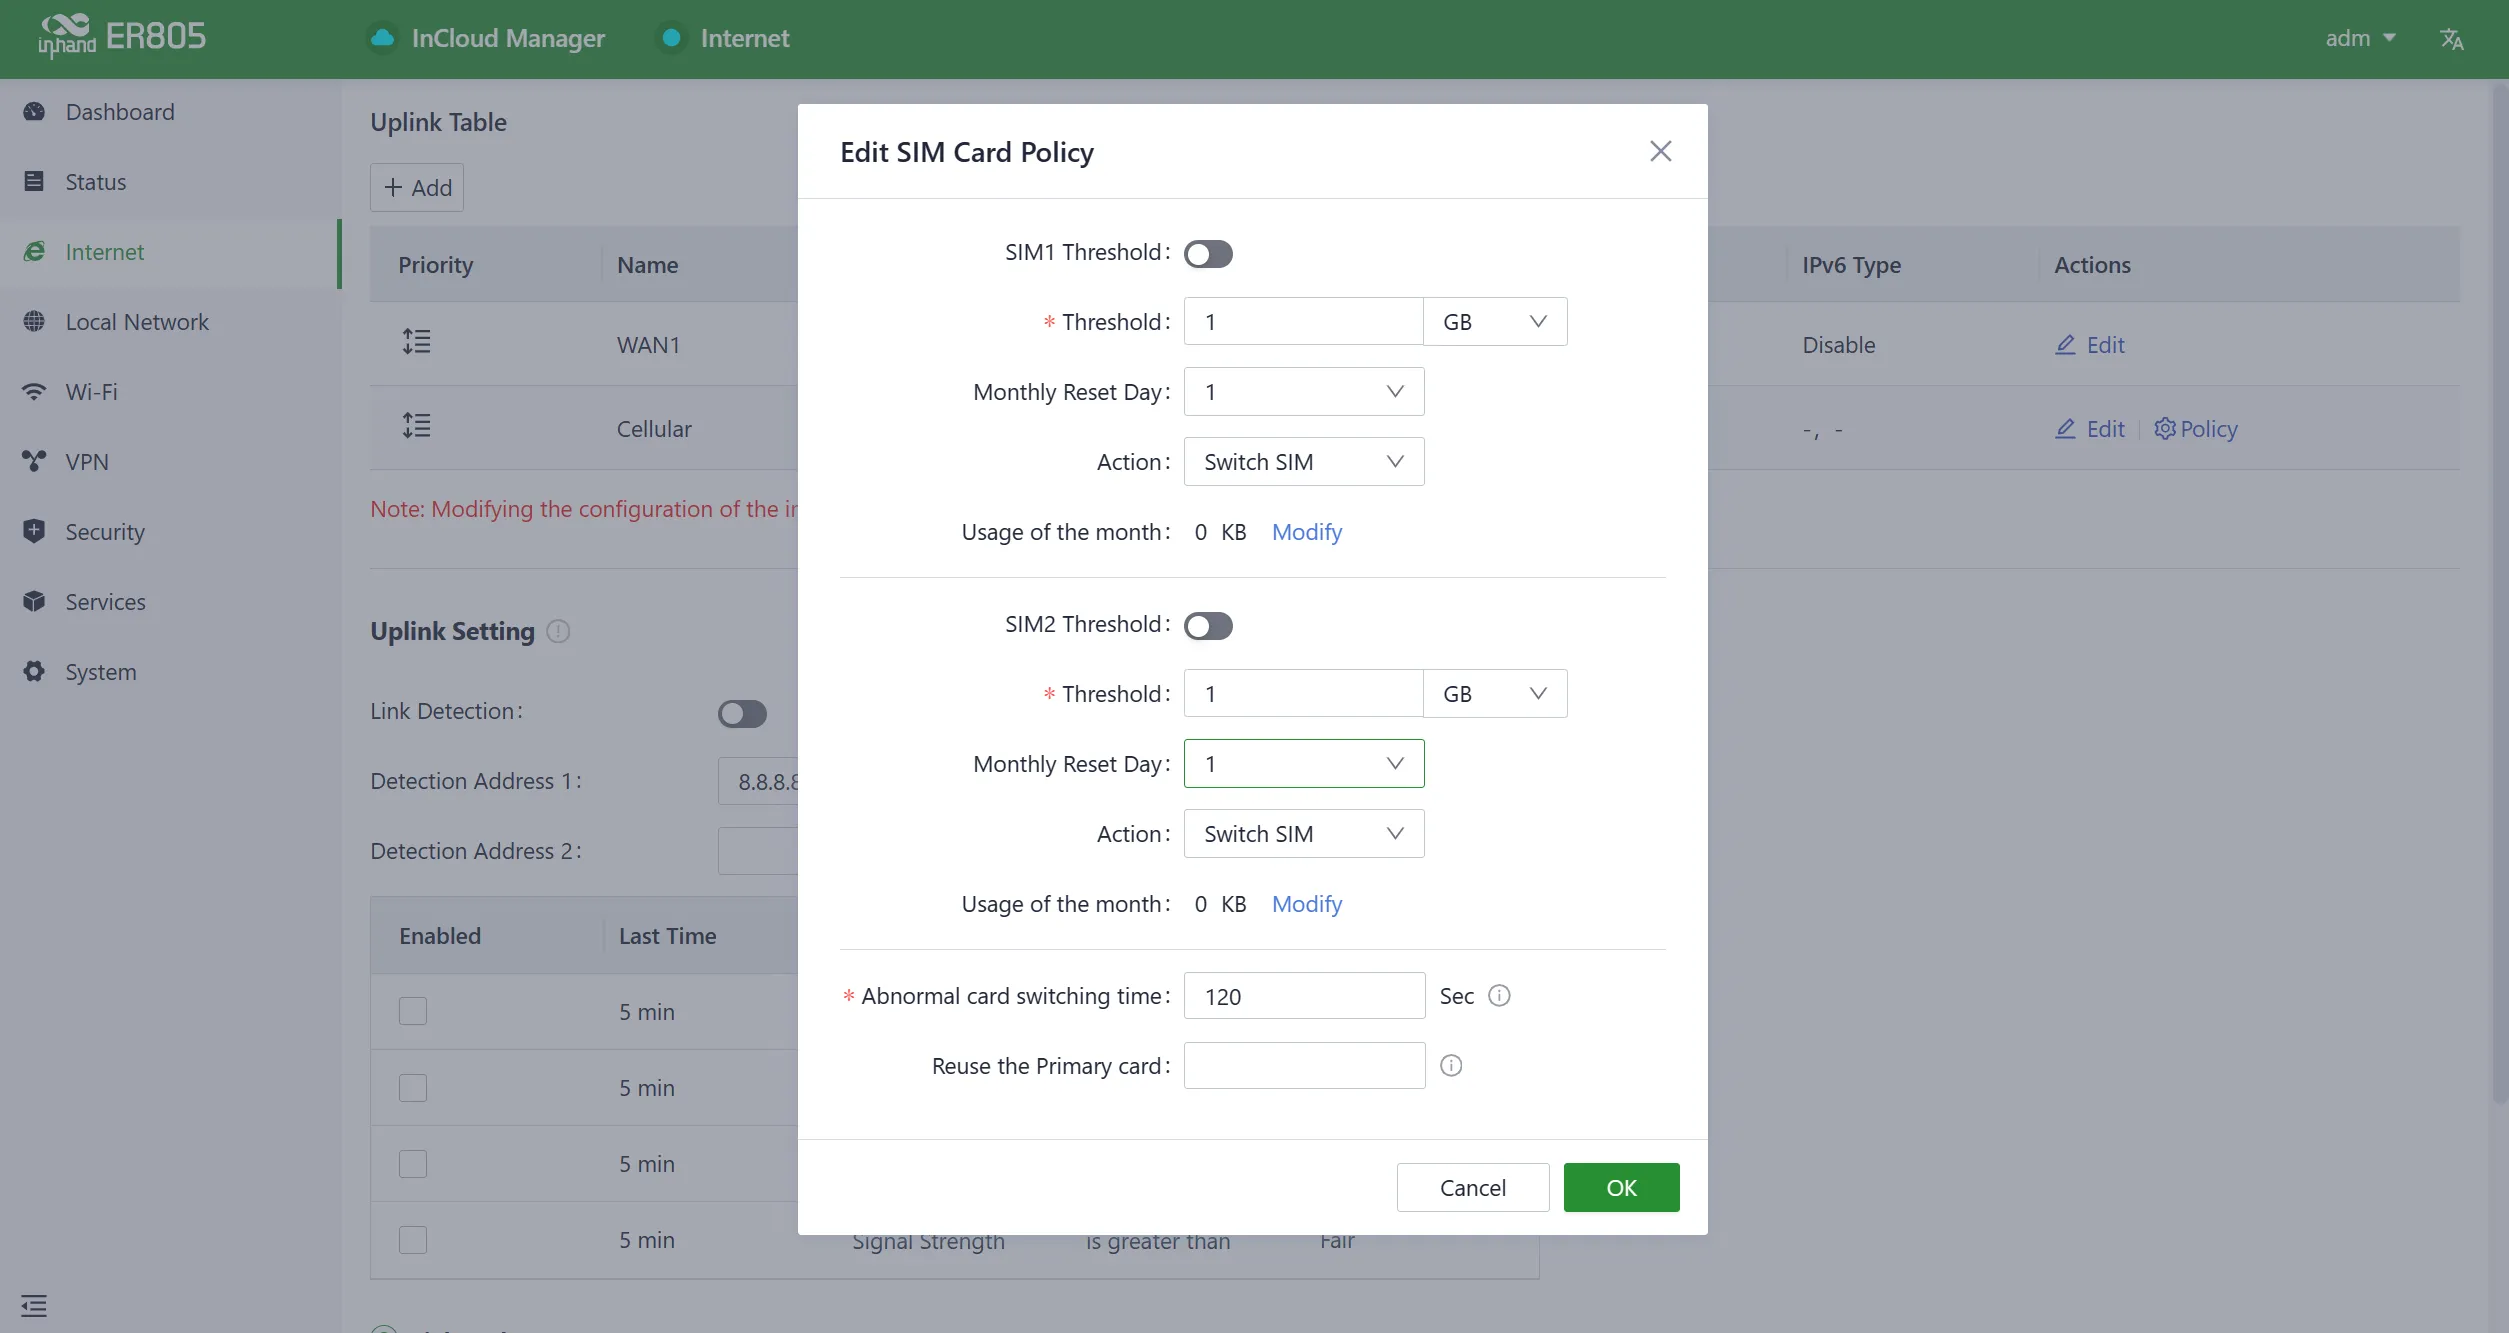Turn on the Link Detection switch
2509x1333 pixels.
coord(742,713)
